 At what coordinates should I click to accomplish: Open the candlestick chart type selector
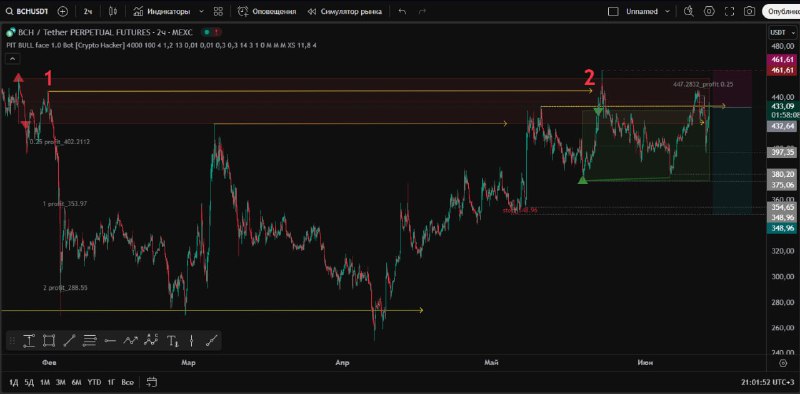click(x=113, y=11)
